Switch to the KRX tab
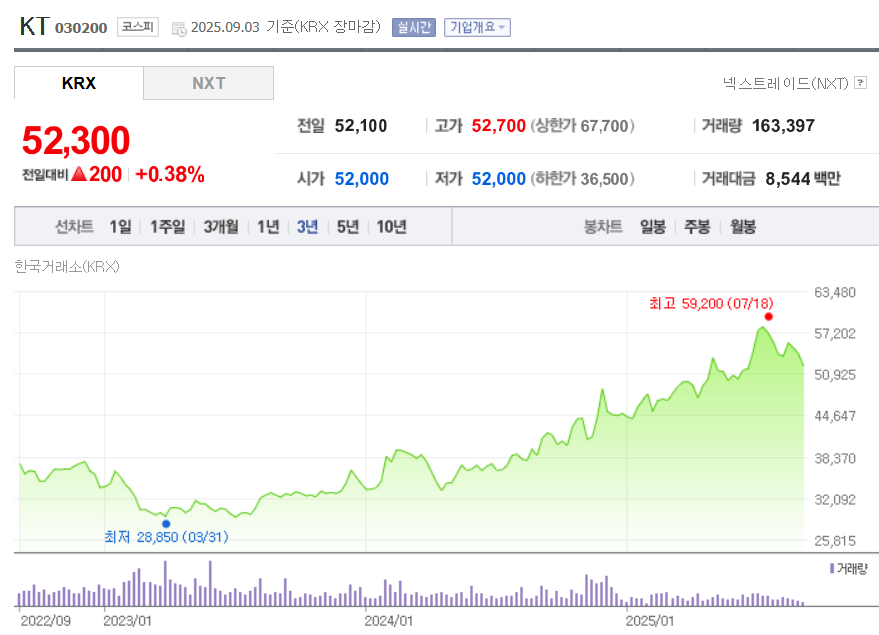The width and height of the screenshot is (879, 635). click(x=78, y=83)
